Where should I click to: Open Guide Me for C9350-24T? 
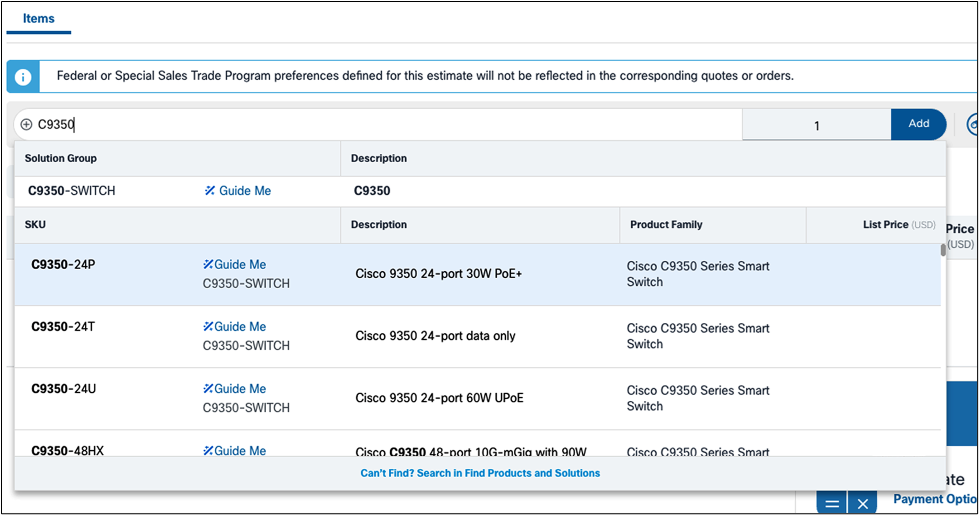(x=235, y=326)
